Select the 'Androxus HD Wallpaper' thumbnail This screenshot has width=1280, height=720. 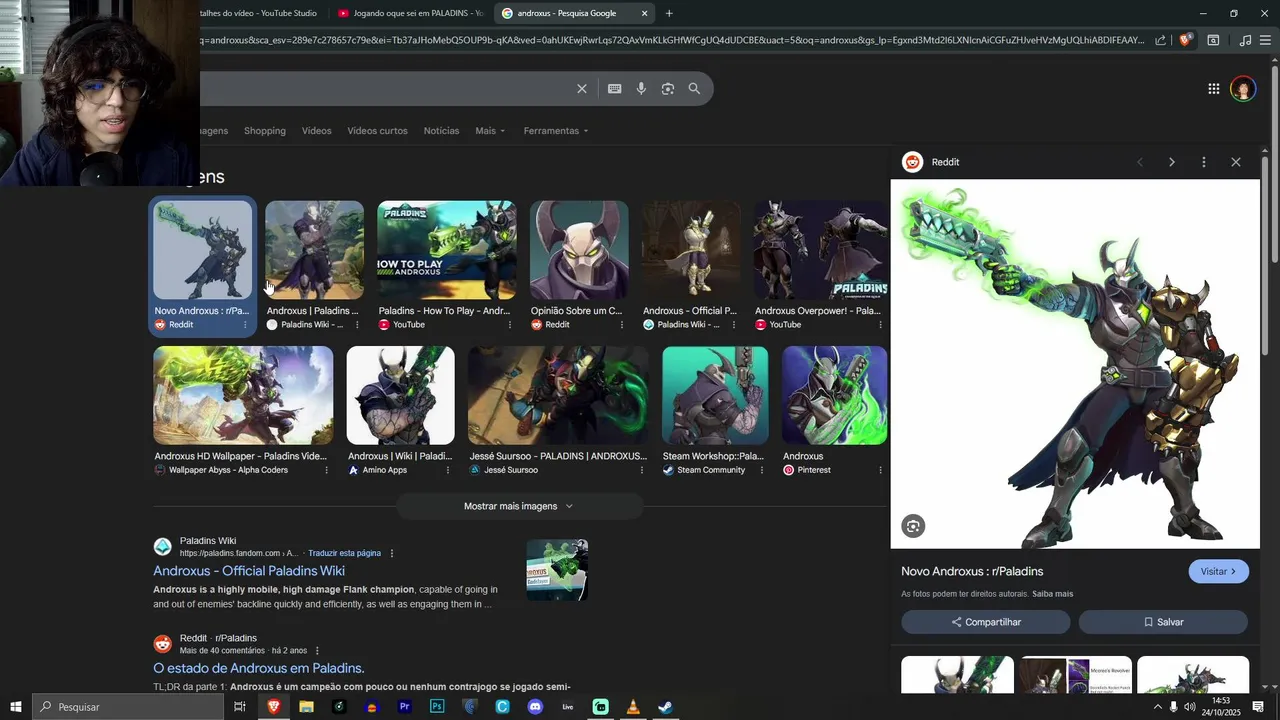(243, 395)
